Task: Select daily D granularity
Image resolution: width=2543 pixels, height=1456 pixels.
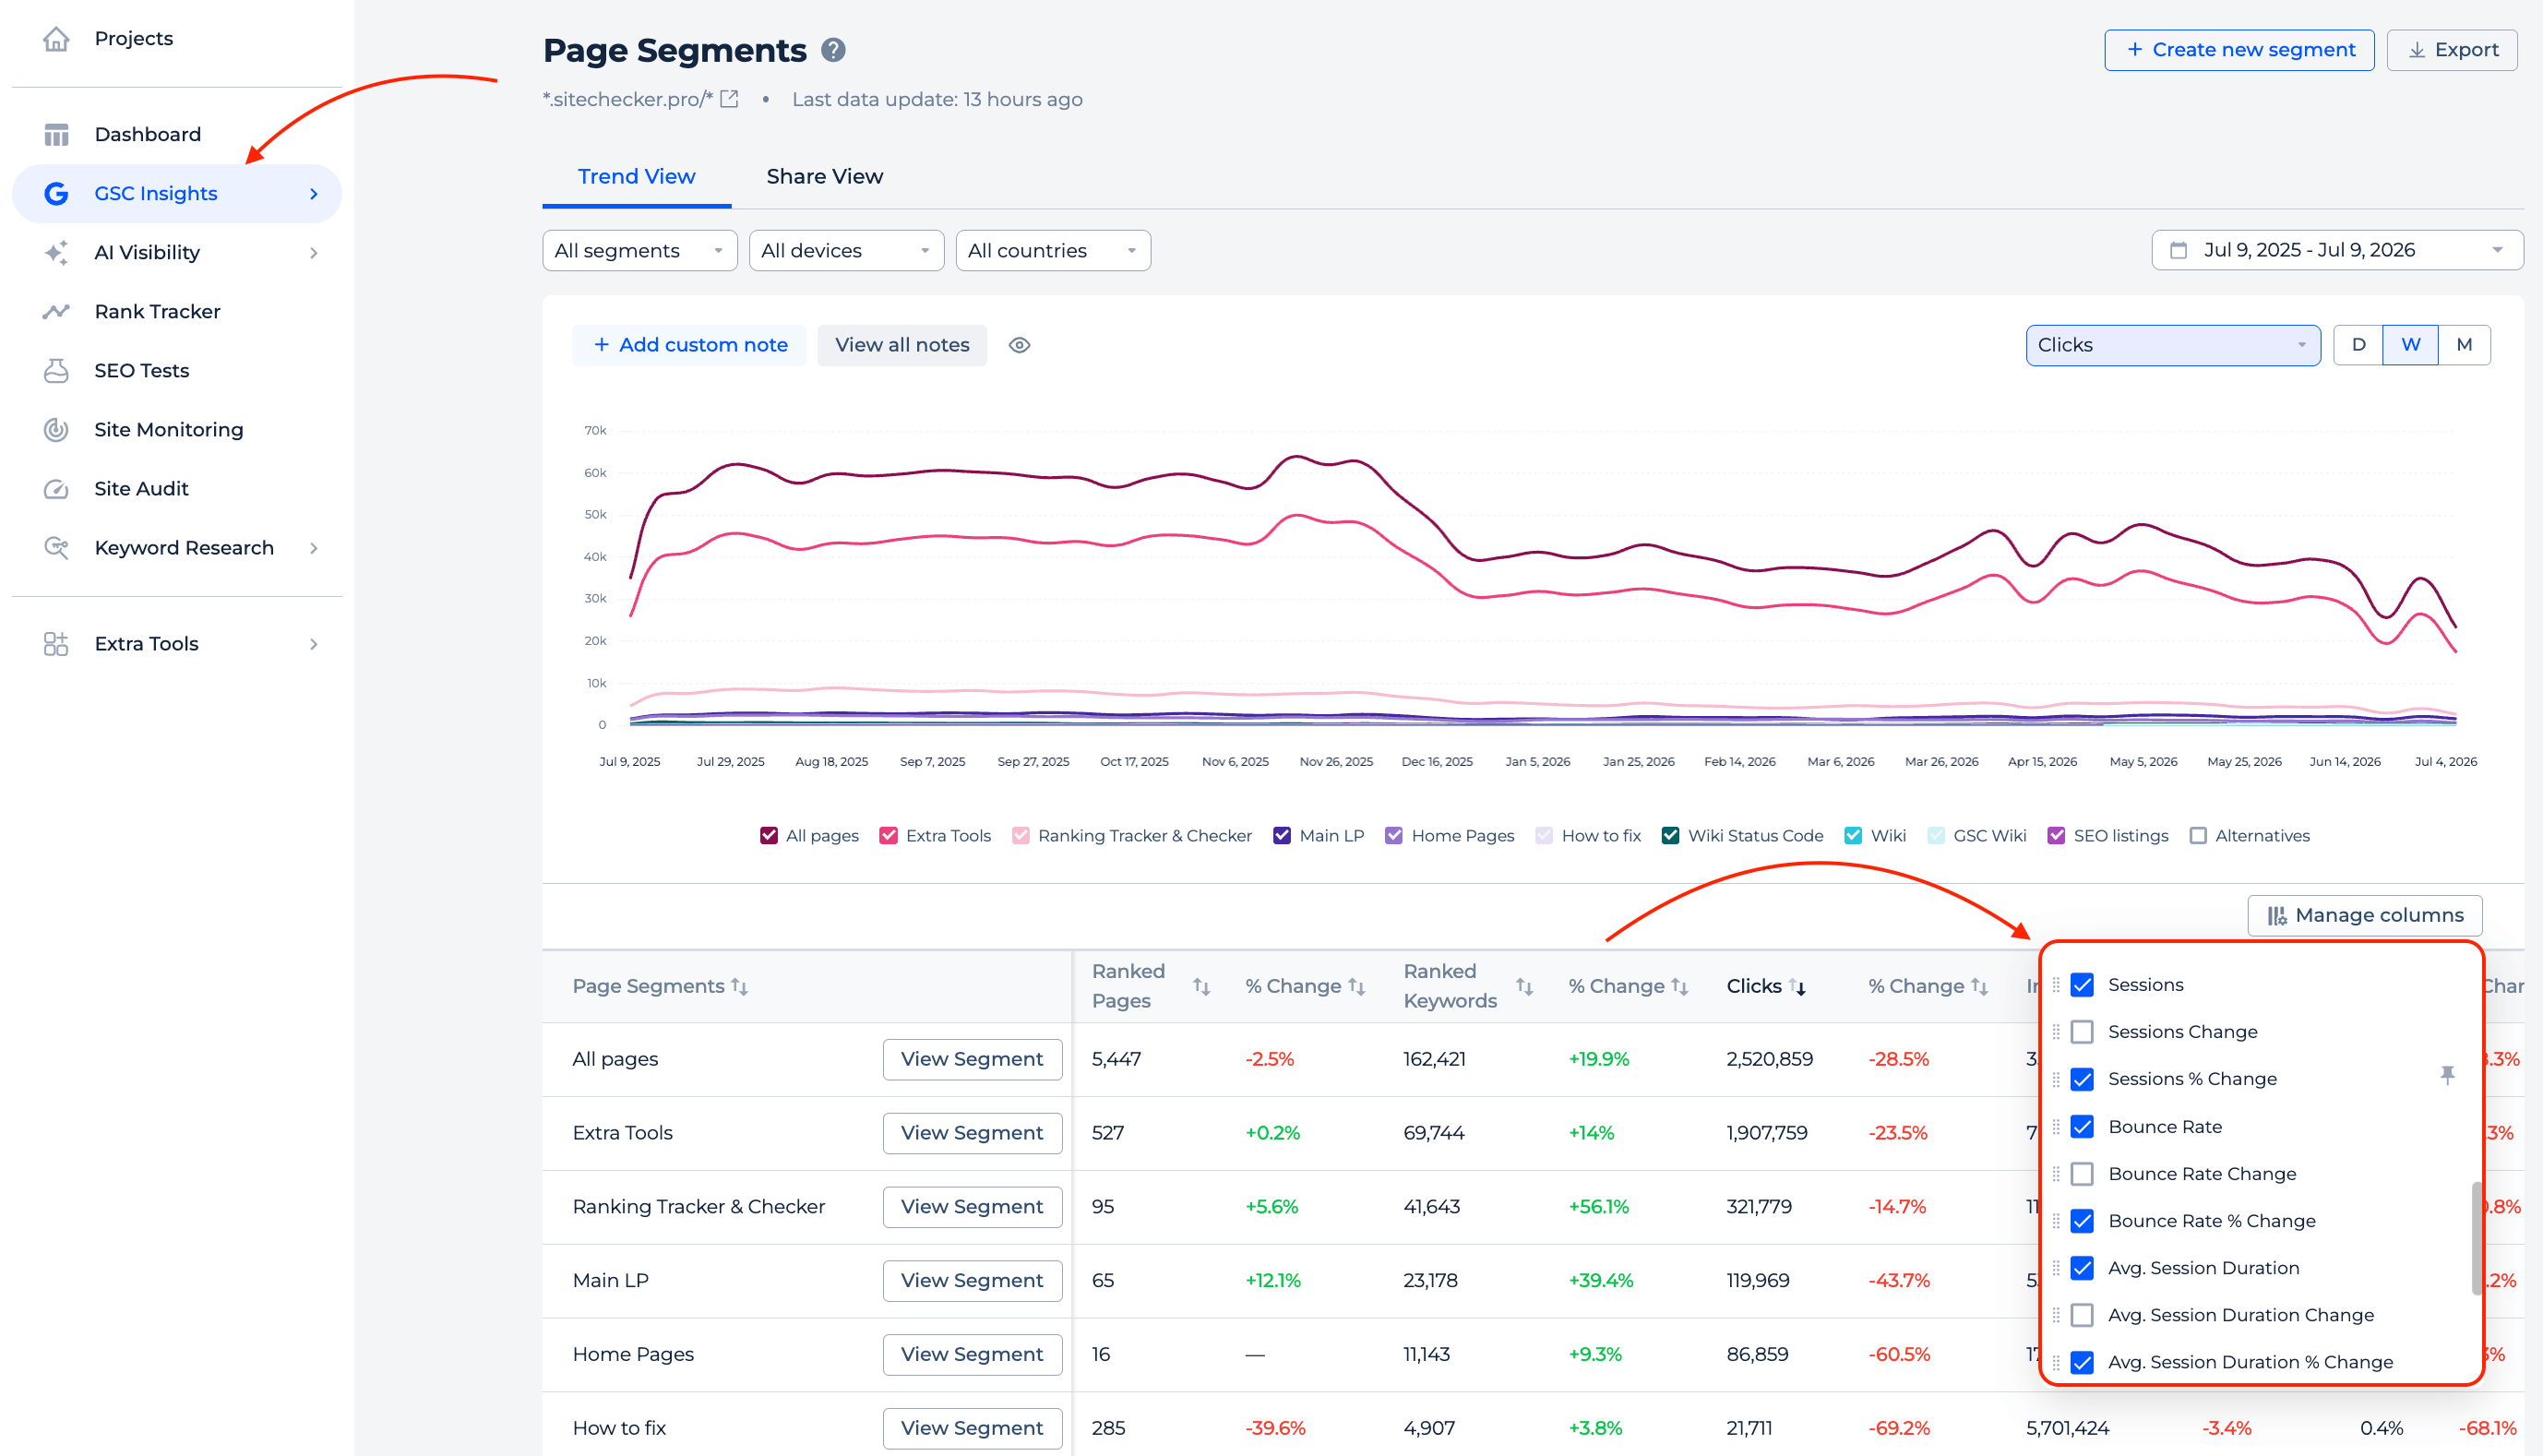Action: click(x=2358, y=345)
